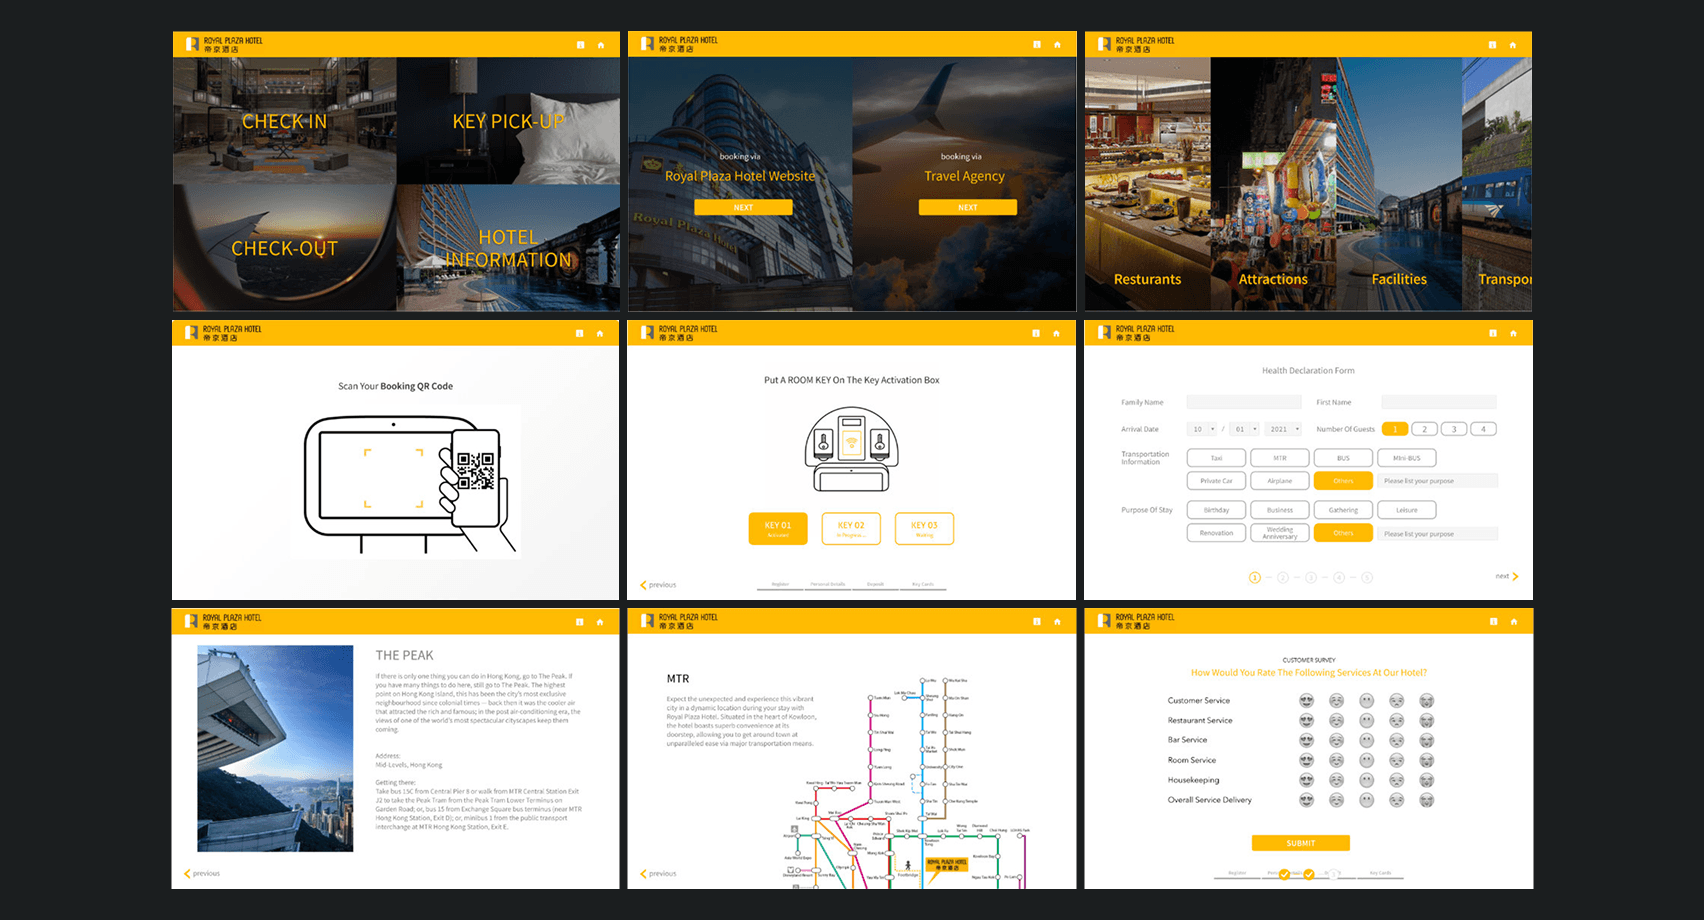Choose Private Car as transportation
The width and height of the screenshot is (1704, 920).
point(1216,481)
